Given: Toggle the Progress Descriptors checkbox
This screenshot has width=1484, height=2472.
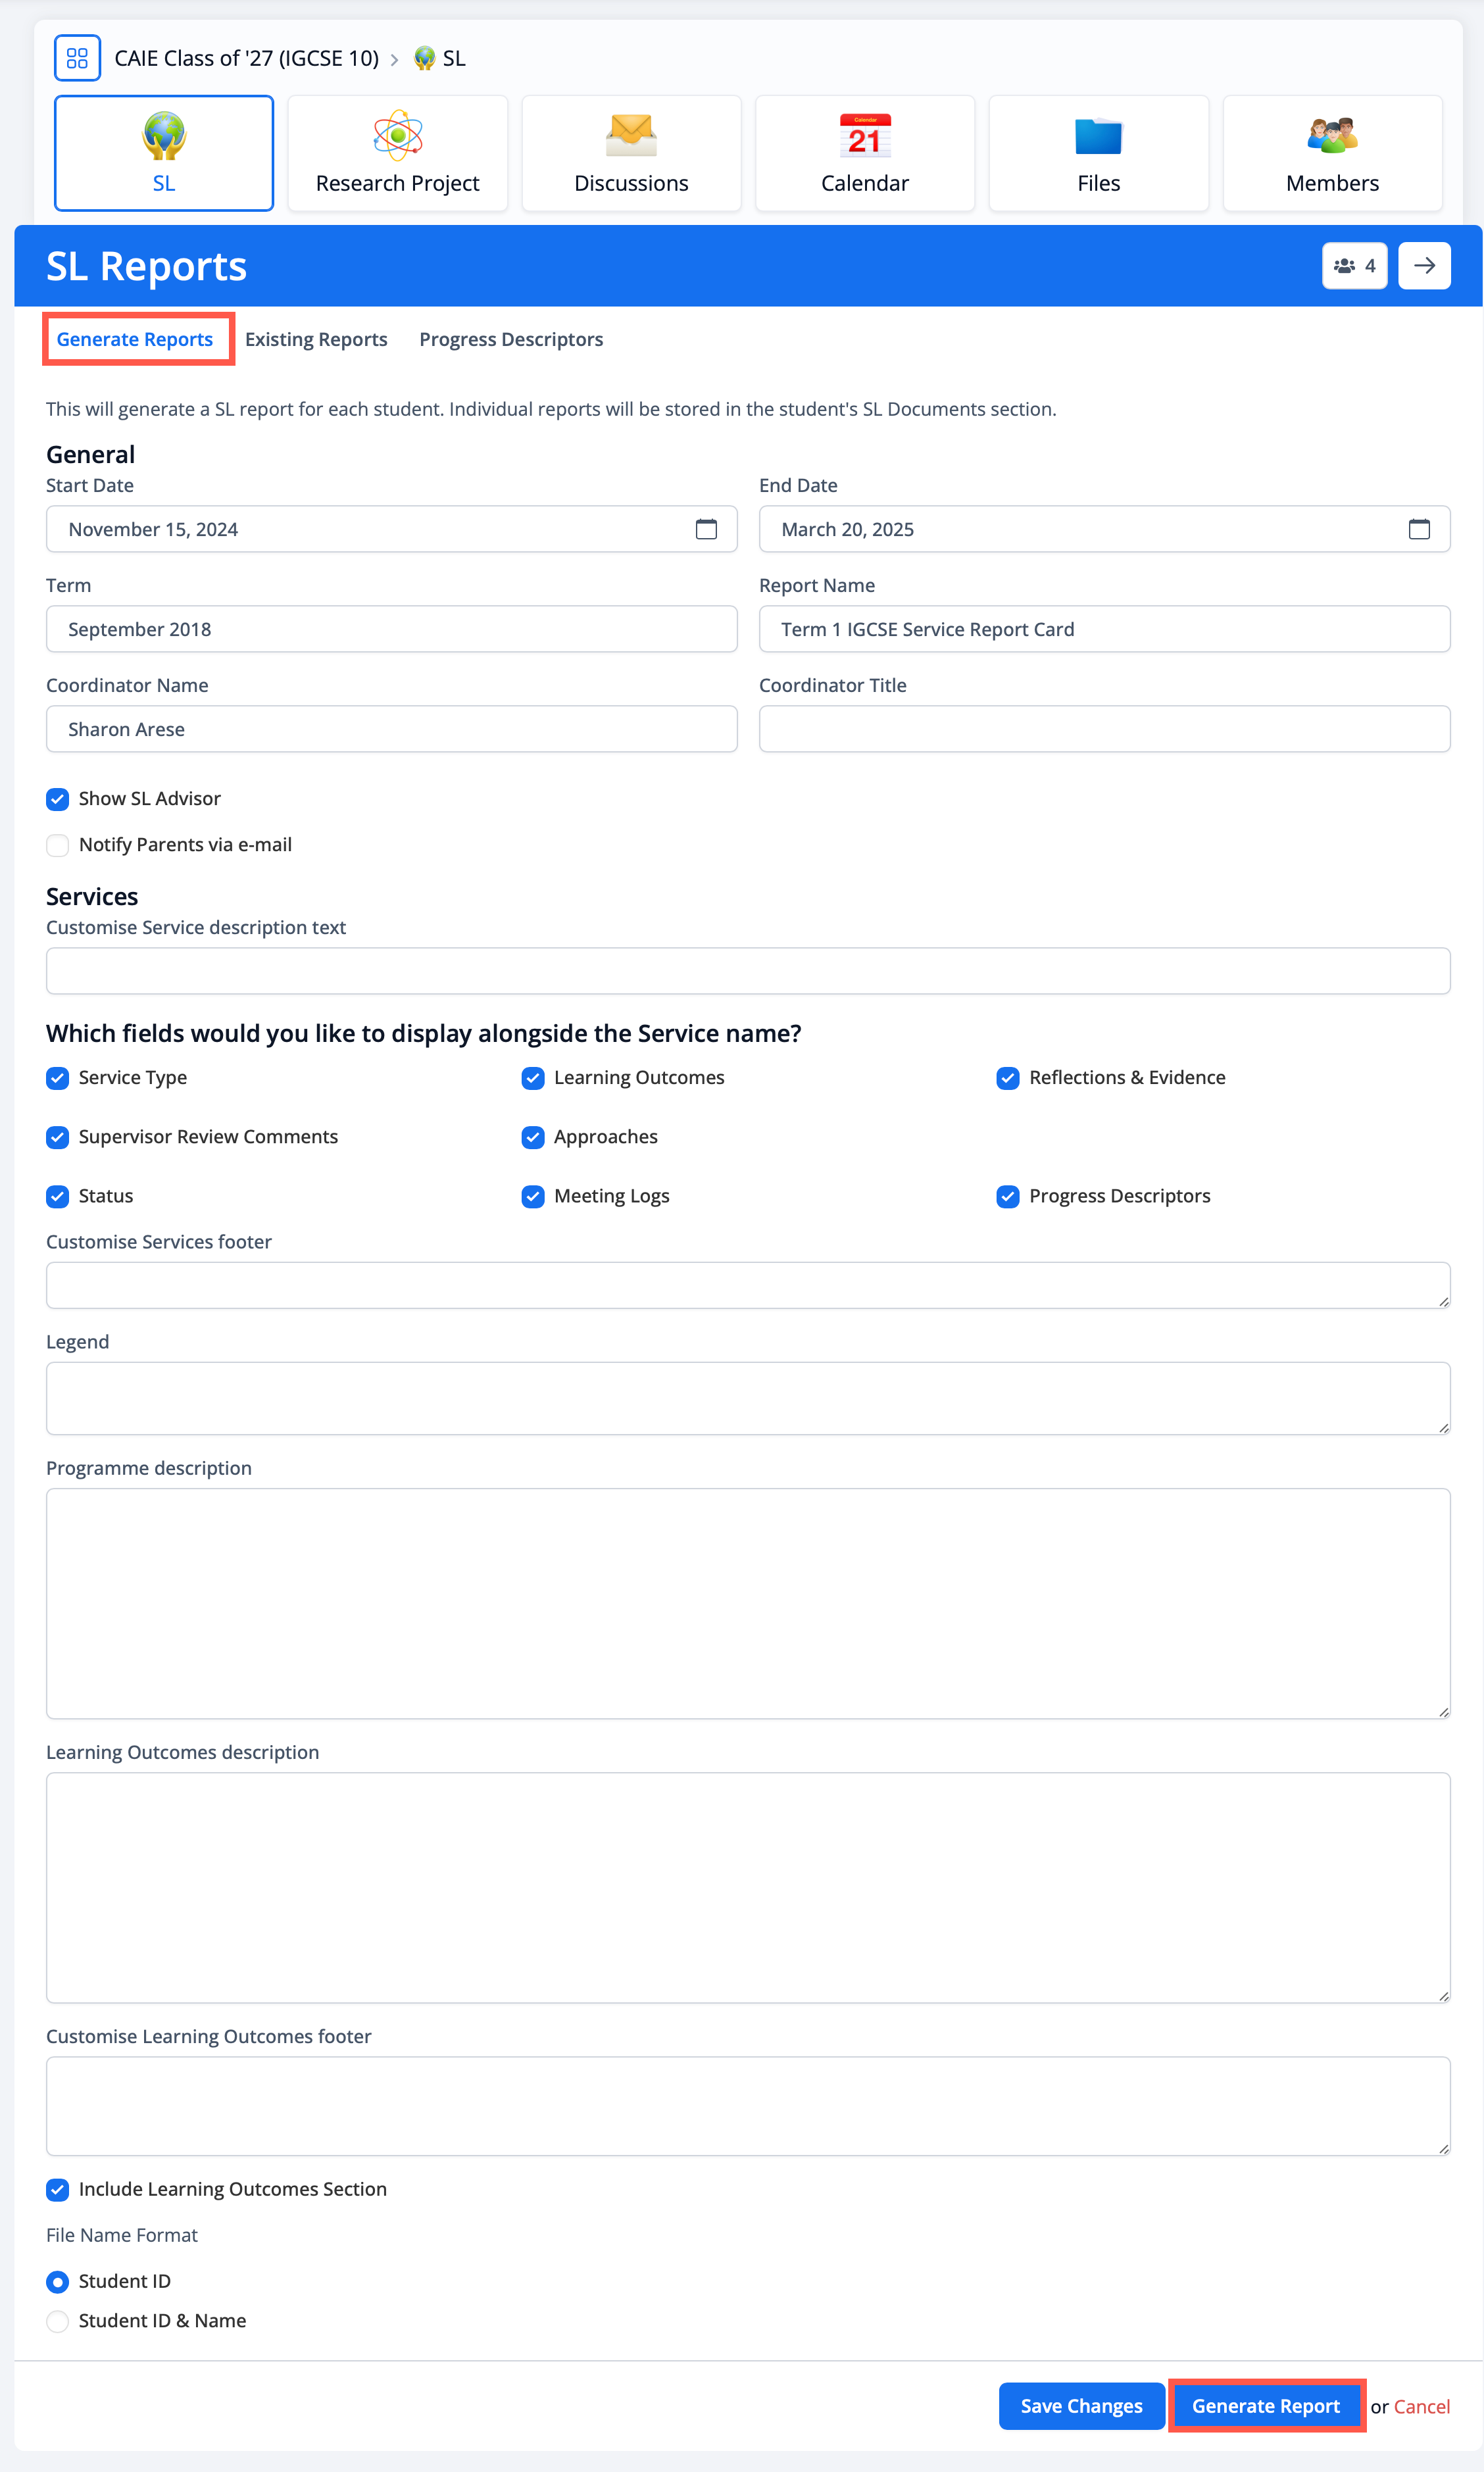Looking at the screenshot, I should [1008, 1196].
